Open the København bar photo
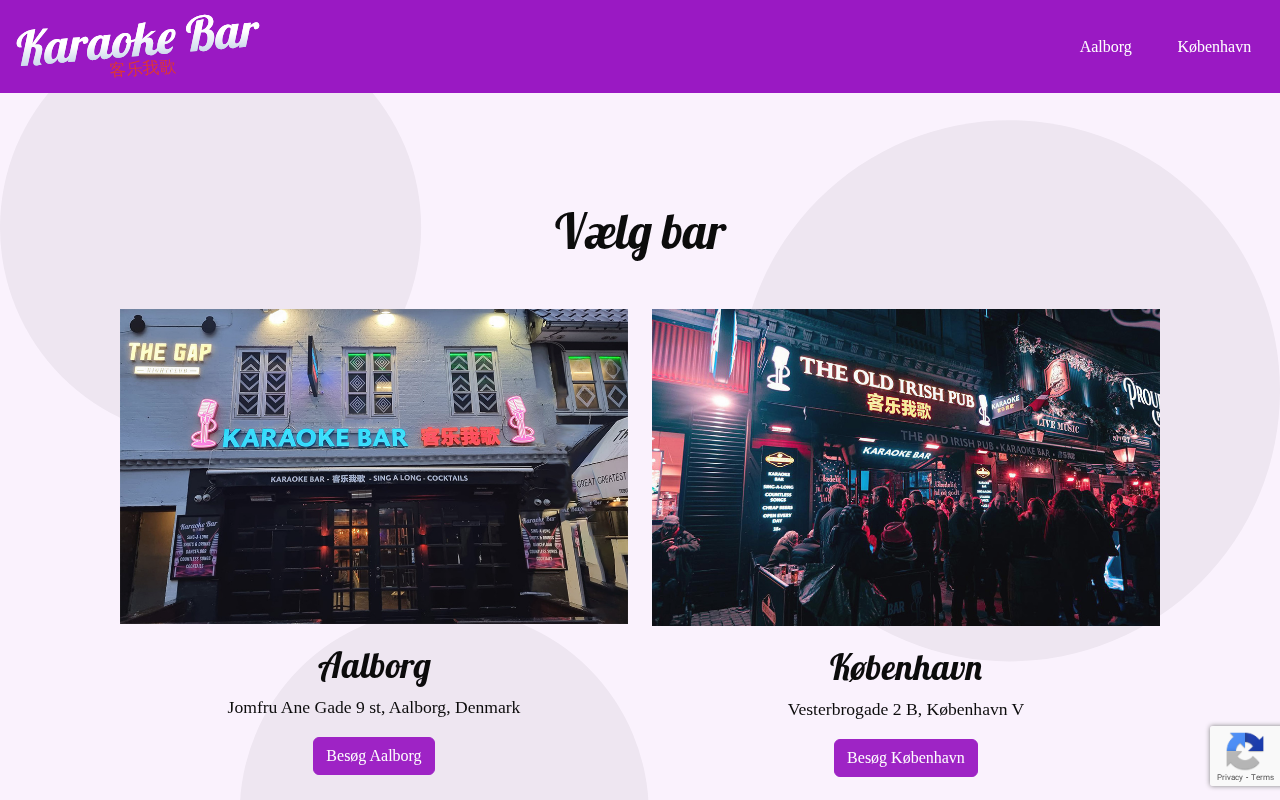The width and height of the screenshot is (1280, 800). click(x=906, y=467)
